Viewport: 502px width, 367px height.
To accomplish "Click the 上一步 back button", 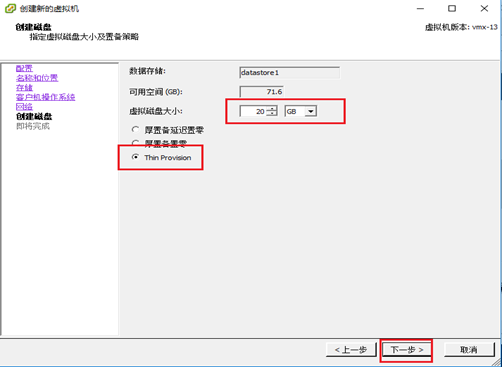I will point(351,350).
